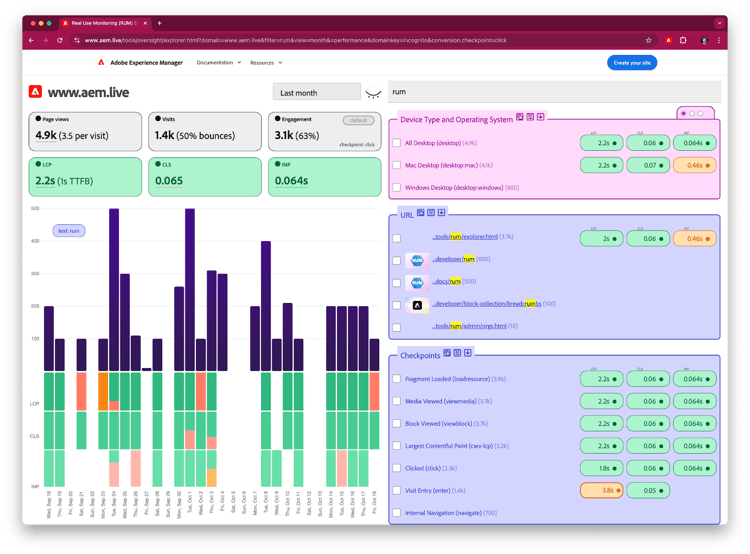Click the Create your site button
750x554 pixels.
pyautogui.click(x=632, y=63)
